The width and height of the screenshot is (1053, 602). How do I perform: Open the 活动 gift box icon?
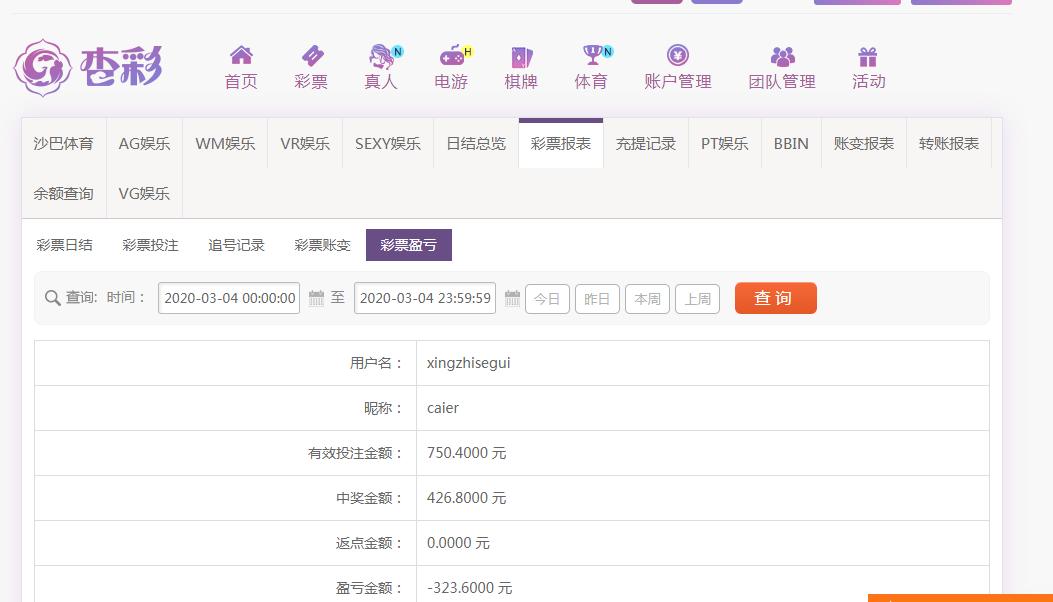868,56
